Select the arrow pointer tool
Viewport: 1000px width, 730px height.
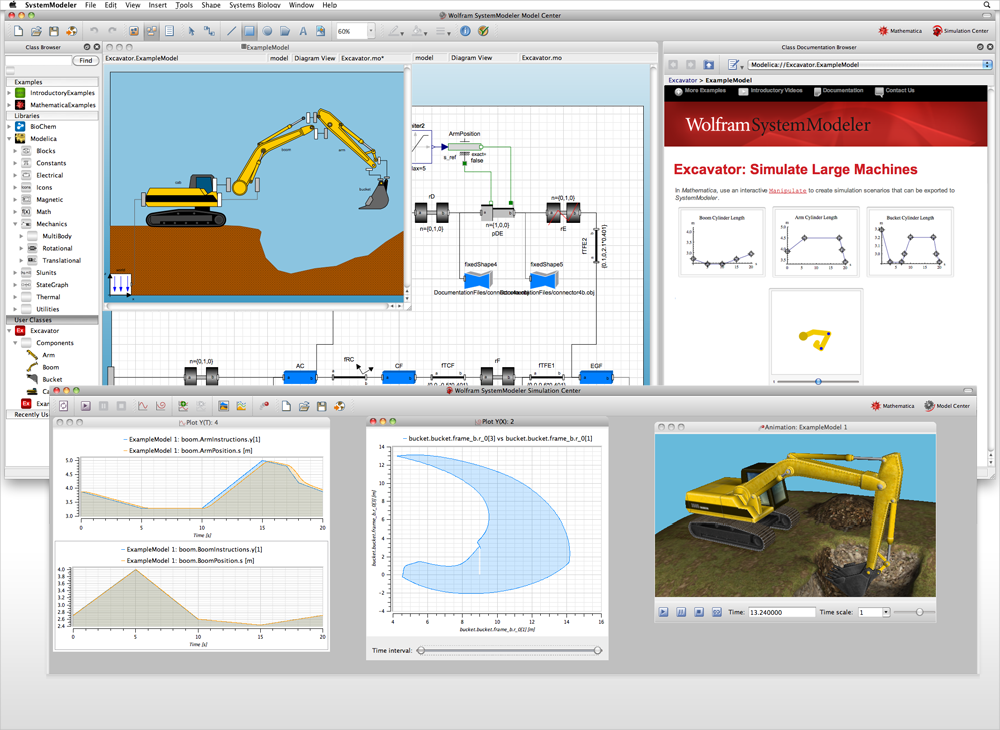(191, 31)
